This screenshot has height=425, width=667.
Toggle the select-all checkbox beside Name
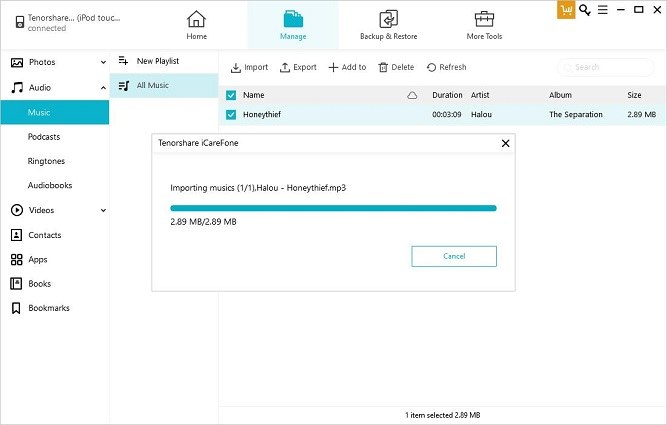click(x=231, y=95)
